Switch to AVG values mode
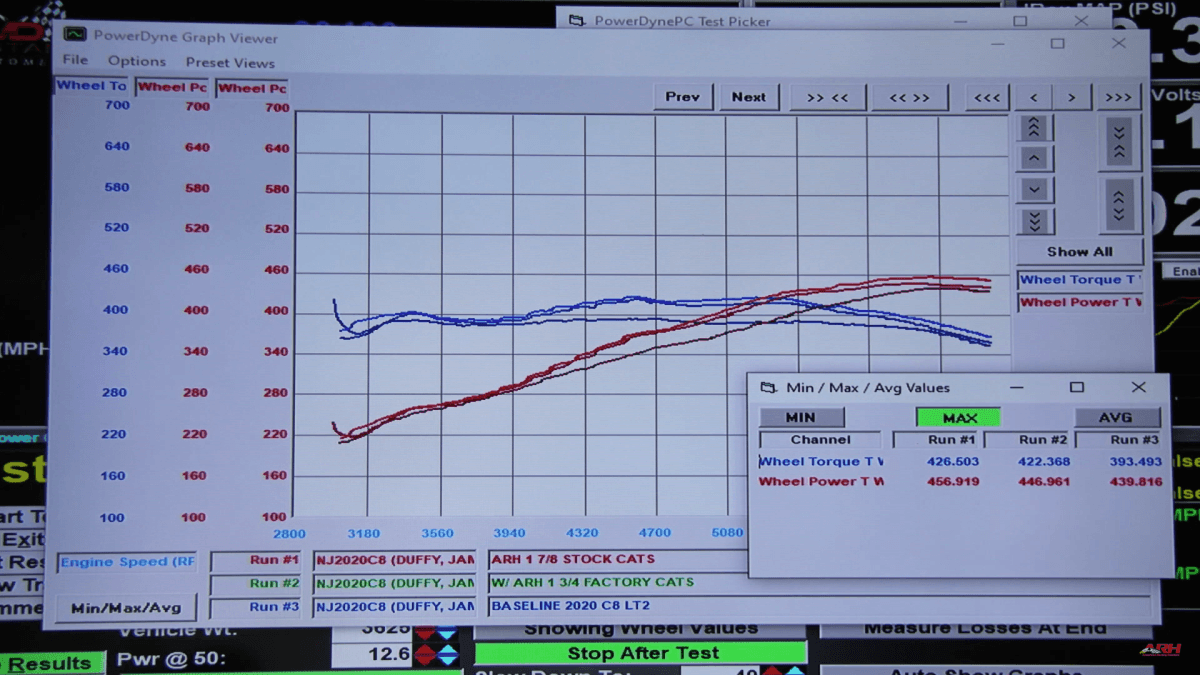1200x675 pixels. click(x=1116, y=417)
